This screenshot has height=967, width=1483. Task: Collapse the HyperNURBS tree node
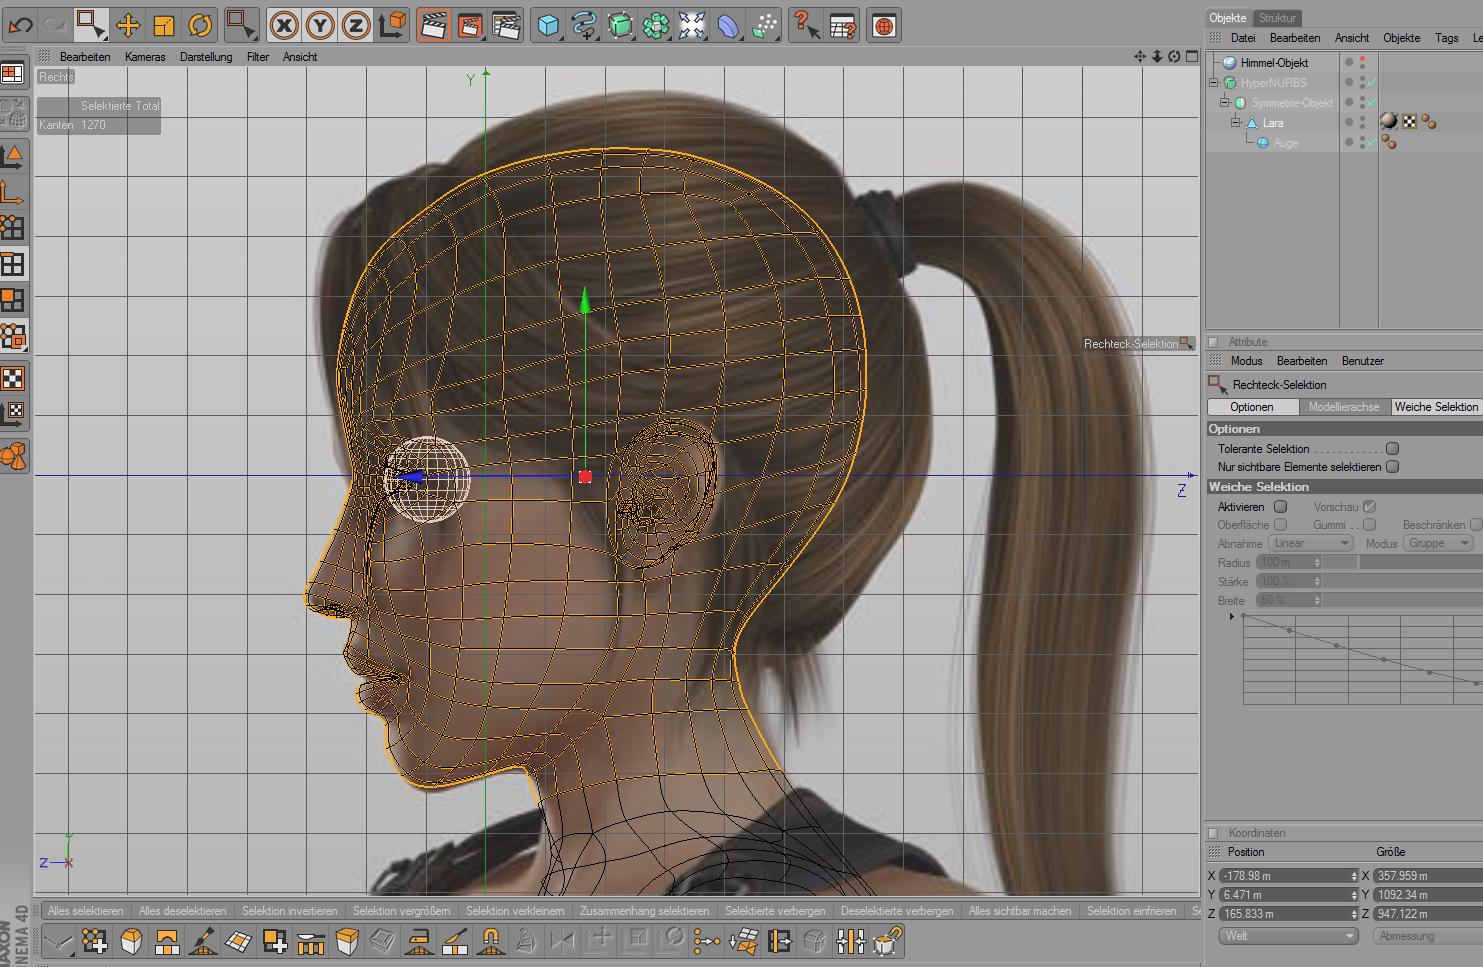pos(1214,83)
